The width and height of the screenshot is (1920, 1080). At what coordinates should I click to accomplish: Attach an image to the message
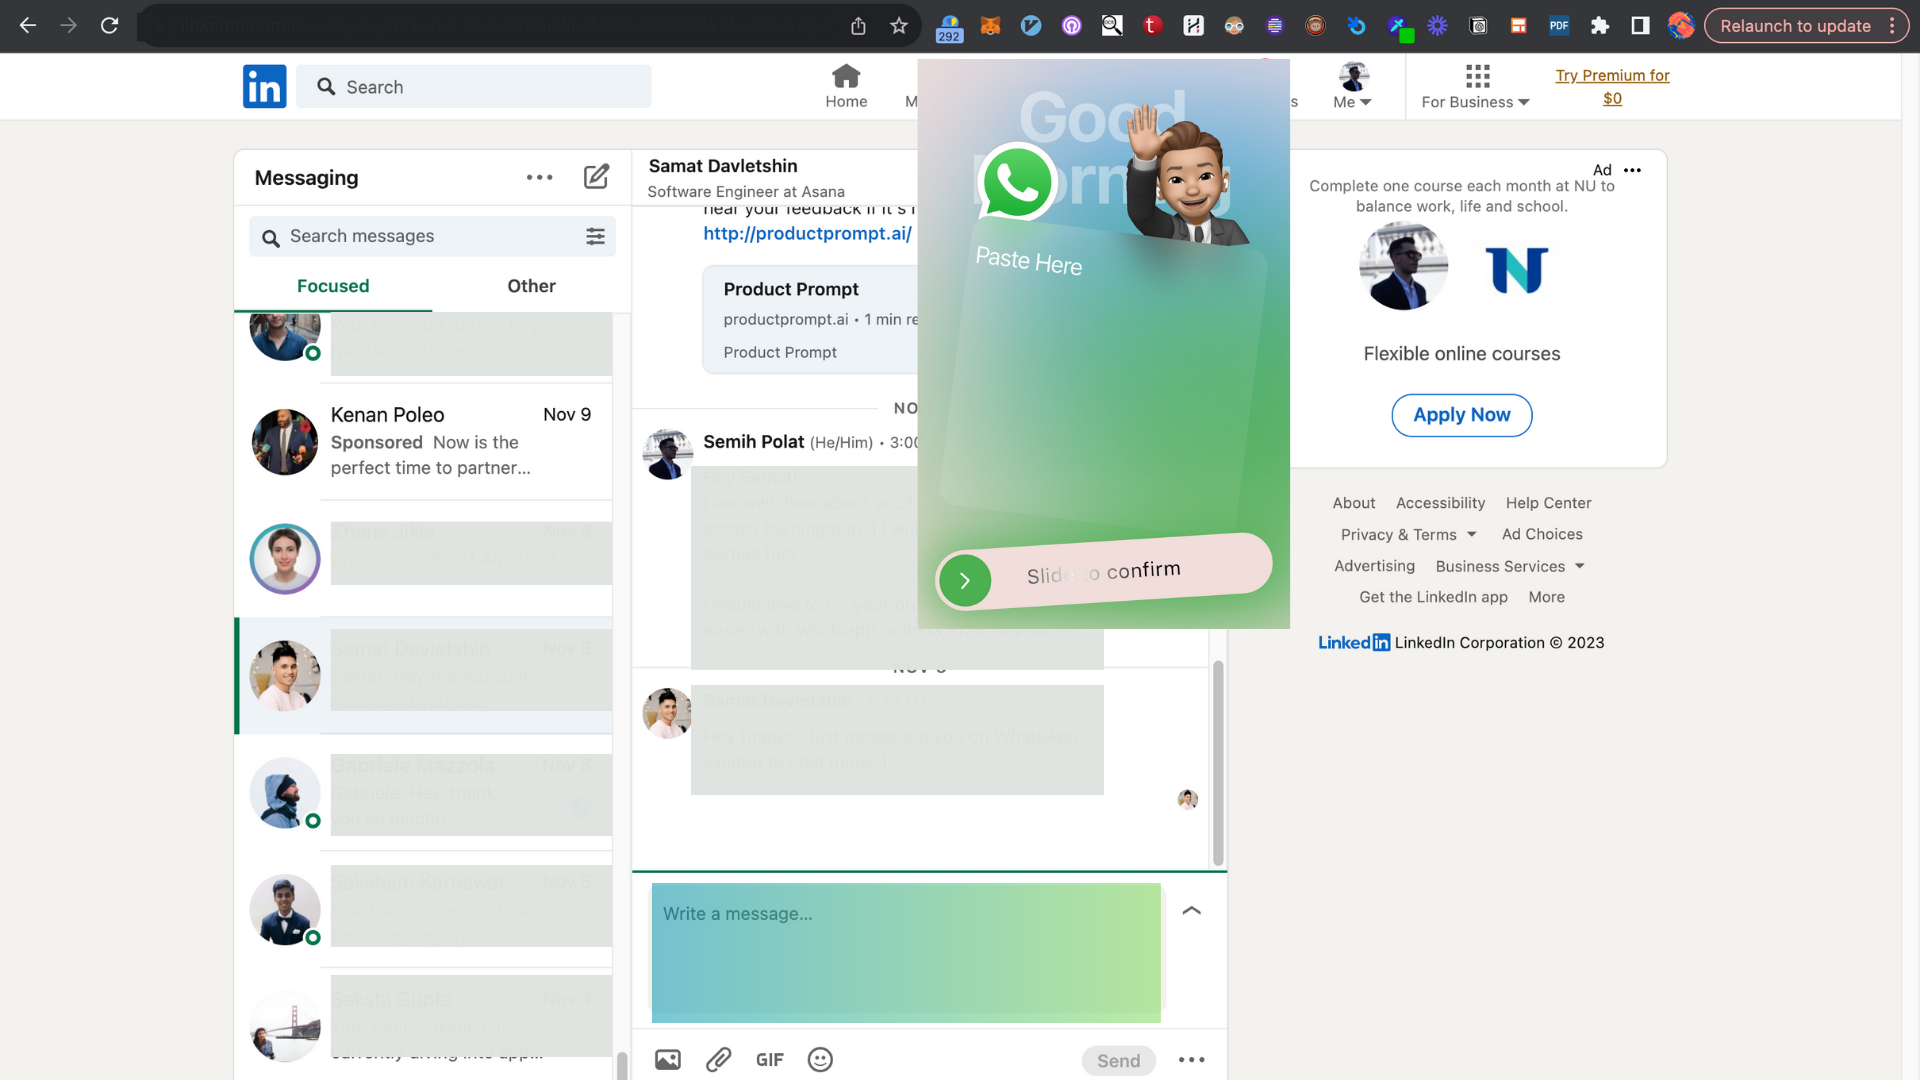(667, 1060)
